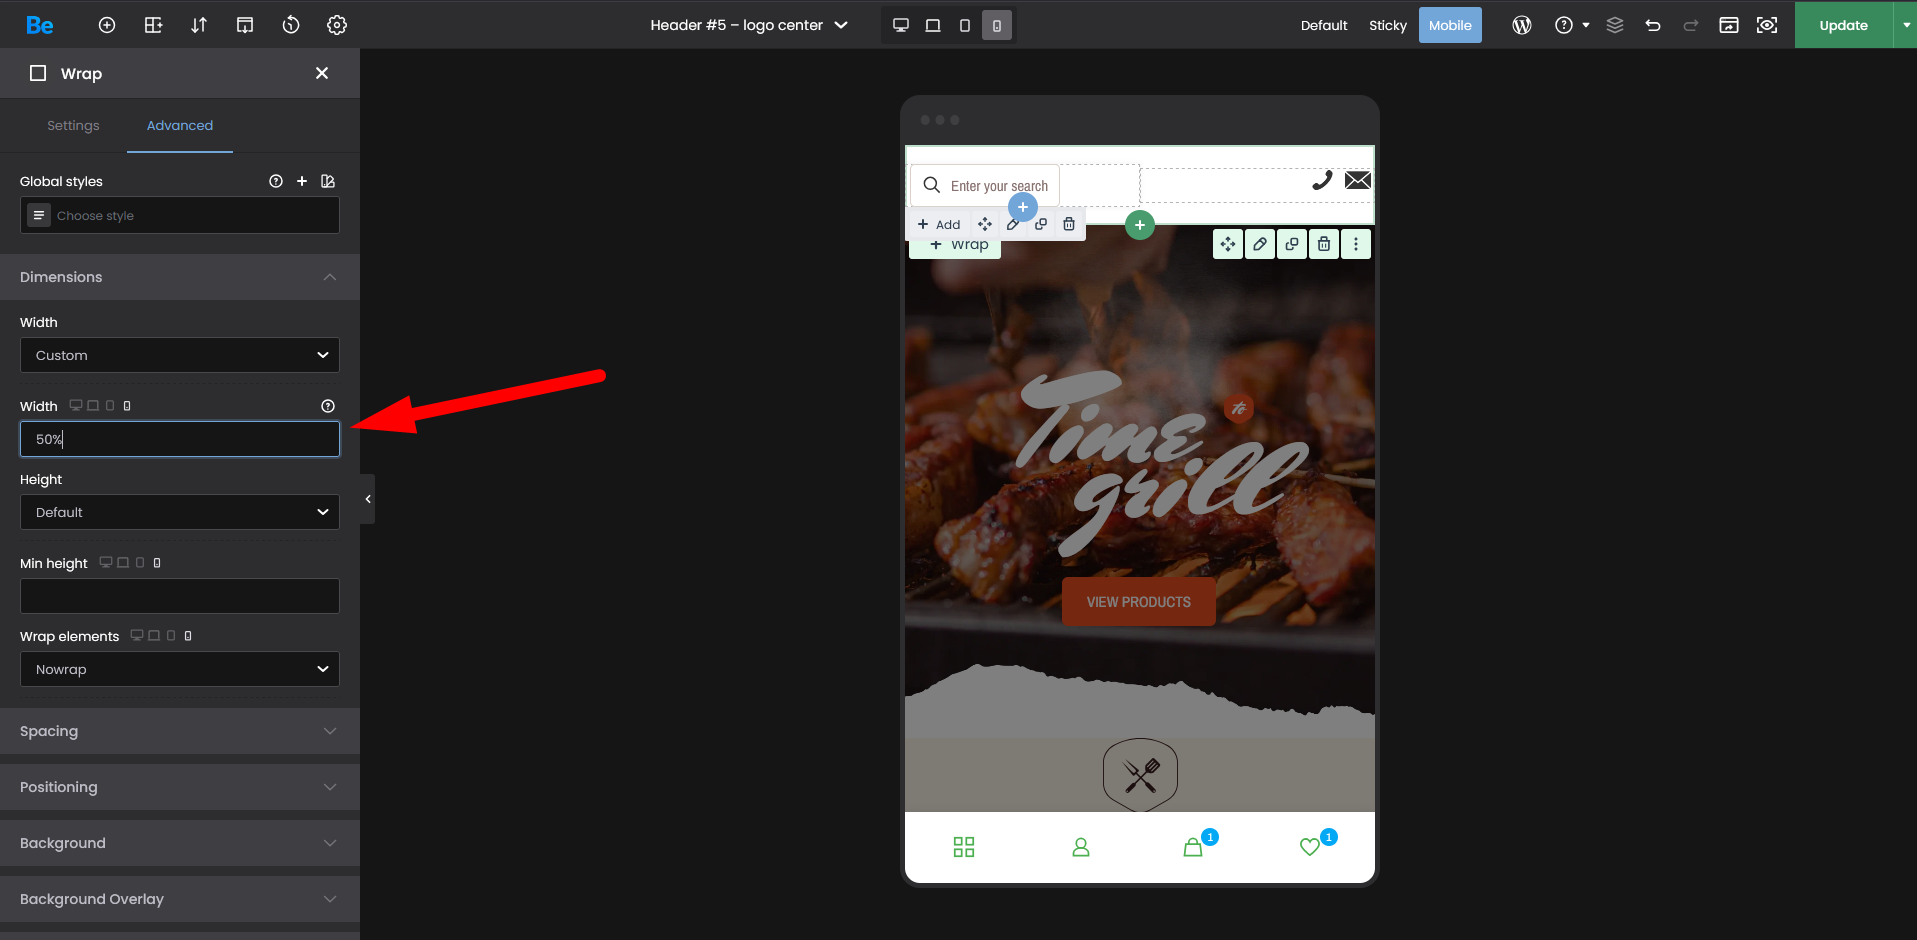Viewport: 1917px width, 940px height.
Task: Open the page settings gear icon
Action: (337, 25)
